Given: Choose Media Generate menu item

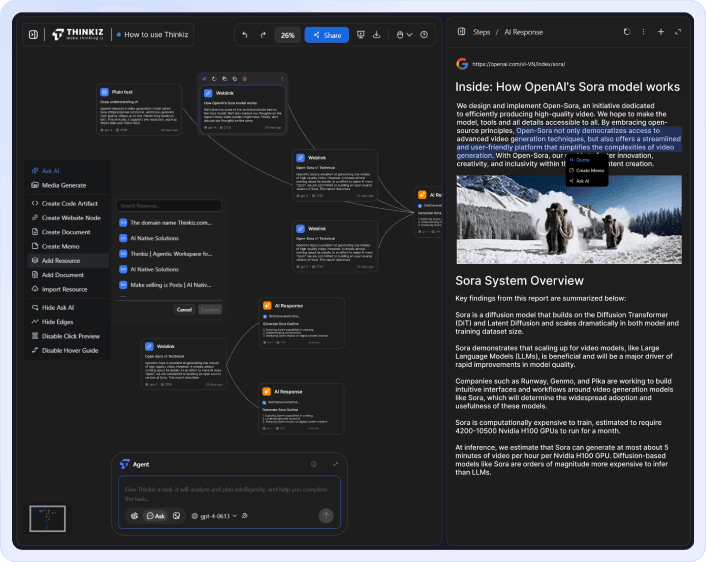Looking at the screenshot, I should pyautogui.click(x=68, y=185).
